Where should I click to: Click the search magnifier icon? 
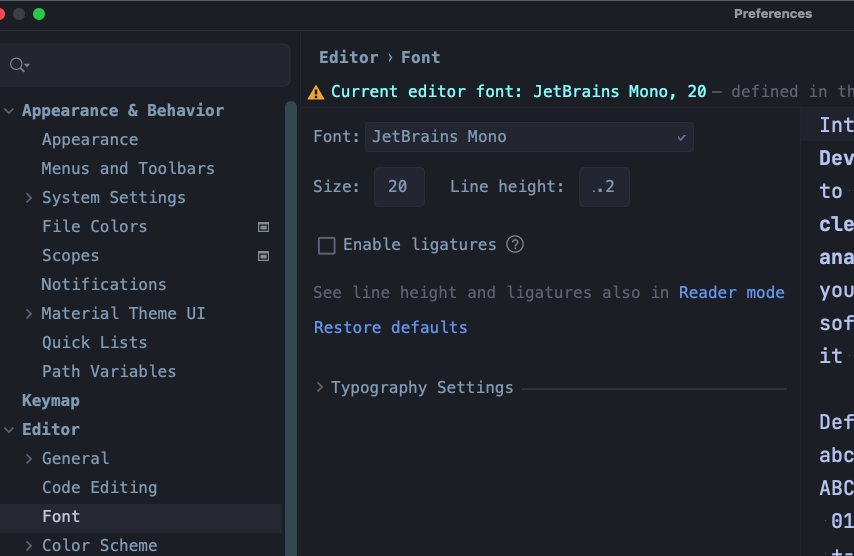(x=18, y=65)
